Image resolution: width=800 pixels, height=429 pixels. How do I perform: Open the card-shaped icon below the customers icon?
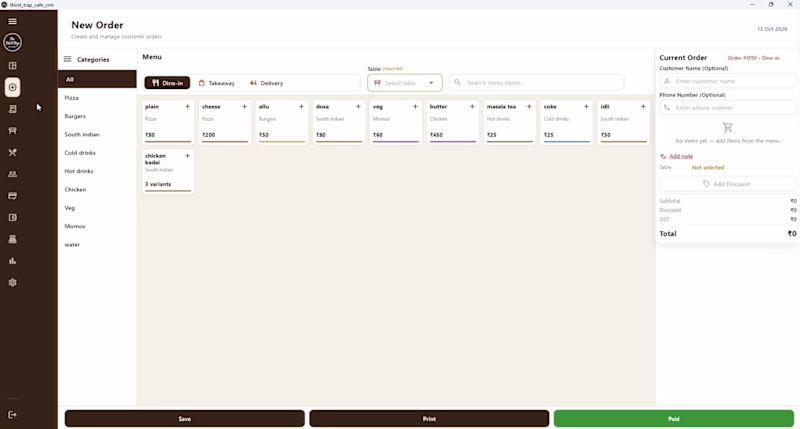(12, 196)
